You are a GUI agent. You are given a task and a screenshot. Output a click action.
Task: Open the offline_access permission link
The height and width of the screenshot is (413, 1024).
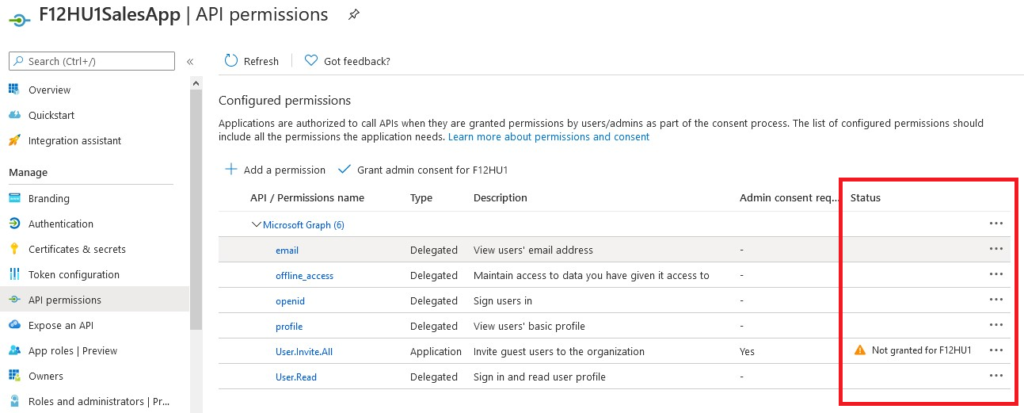304,276
